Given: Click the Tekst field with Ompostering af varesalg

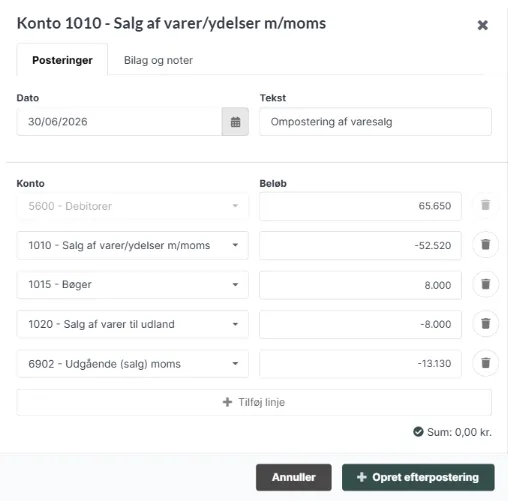Looking at the screenshot, I should pos(375,122).
